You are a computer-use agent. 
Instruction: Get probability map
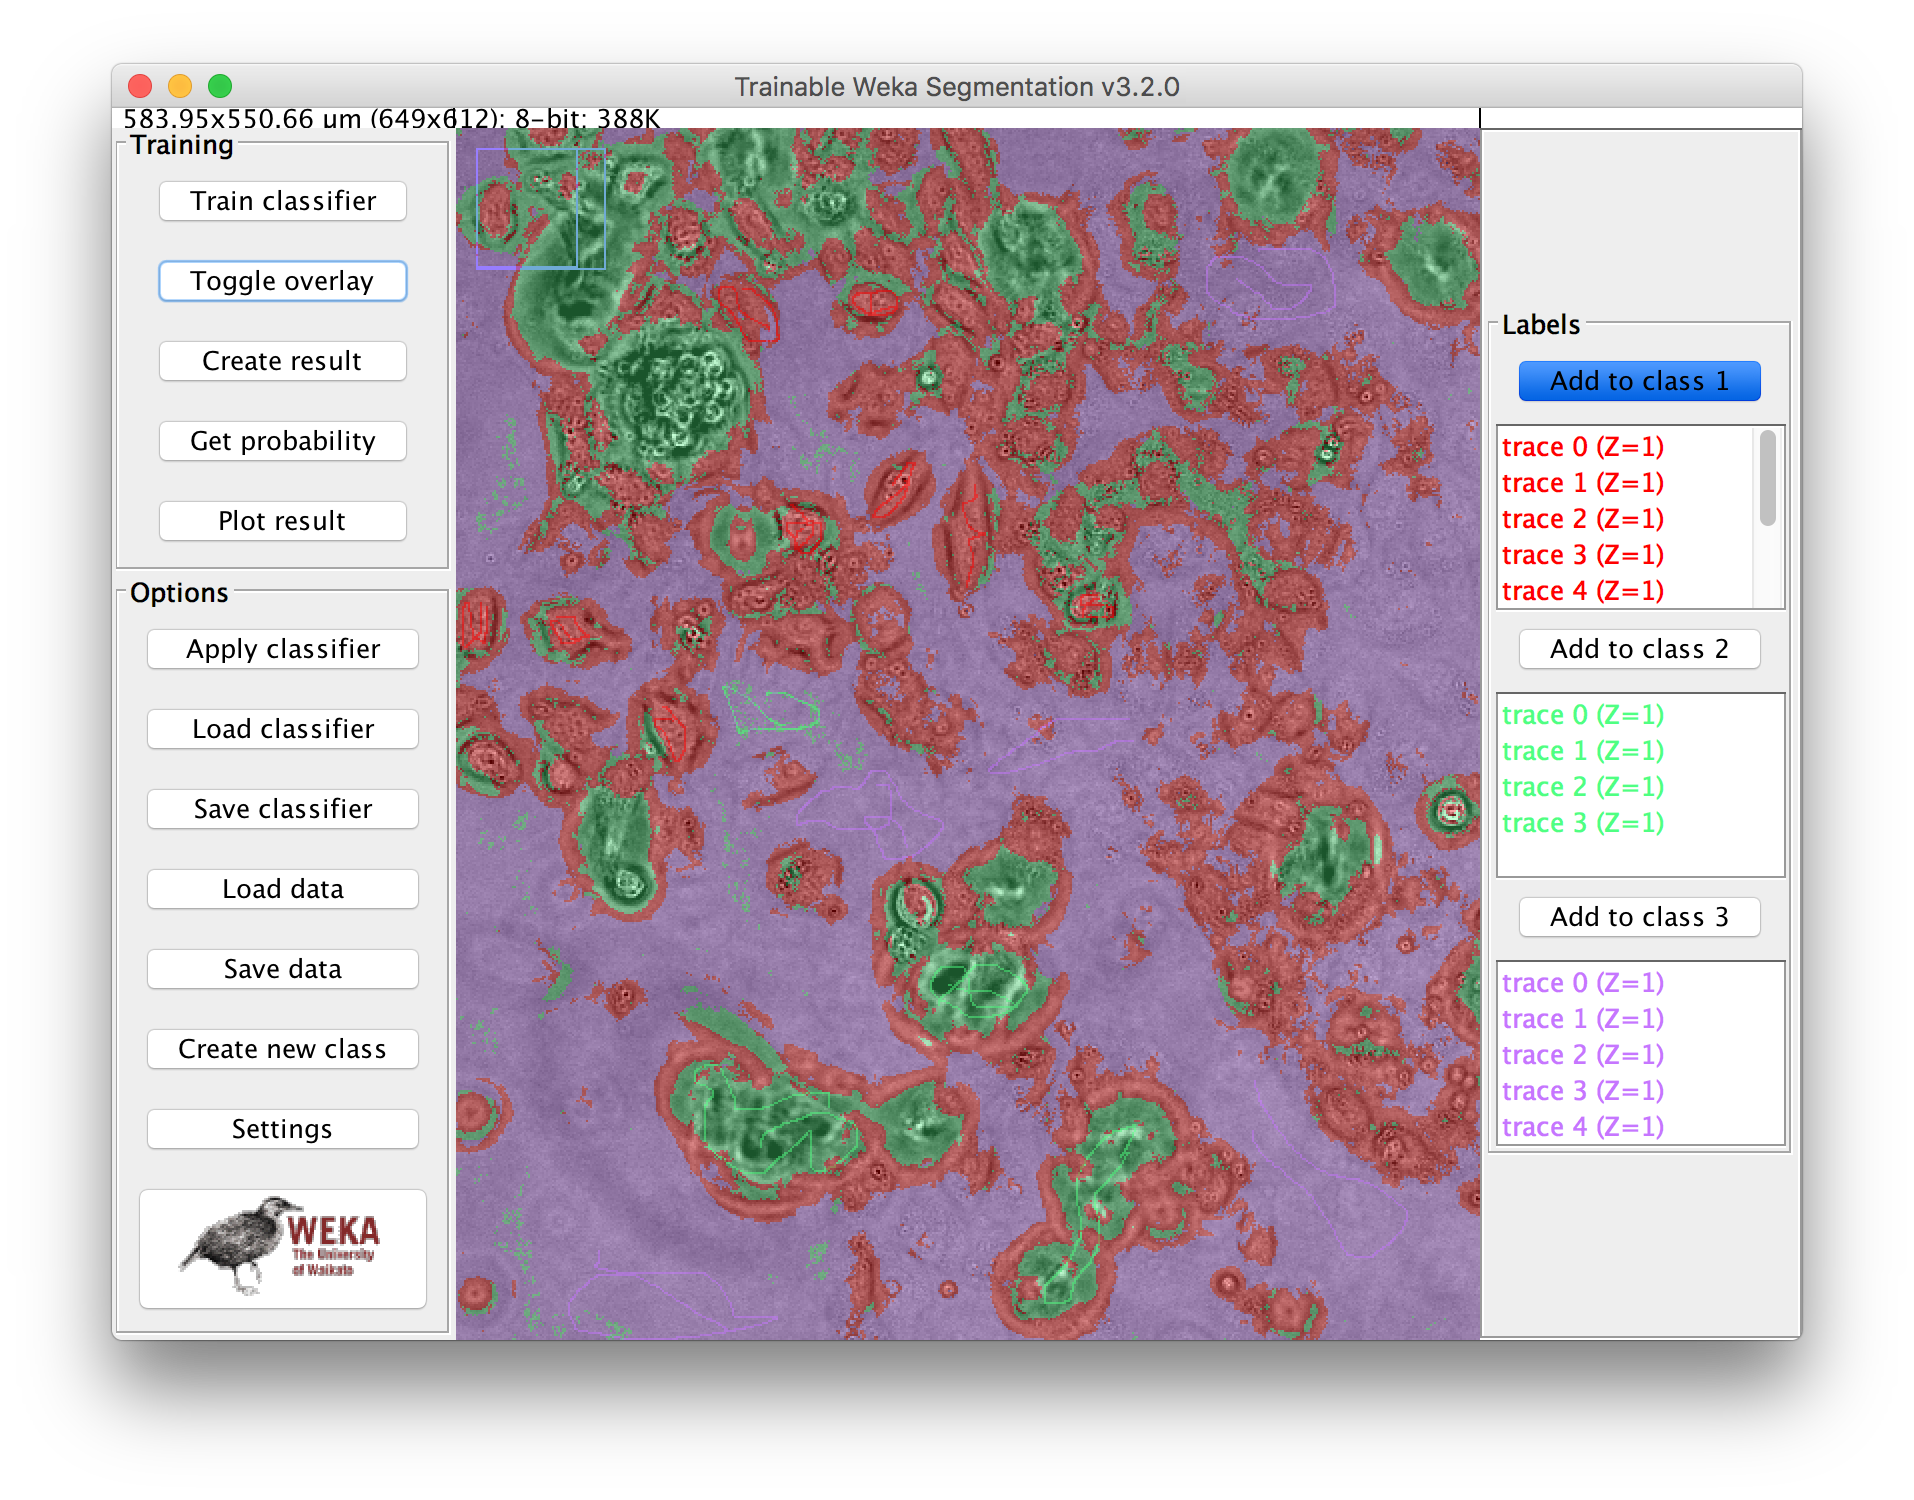[x=282, y=441]
